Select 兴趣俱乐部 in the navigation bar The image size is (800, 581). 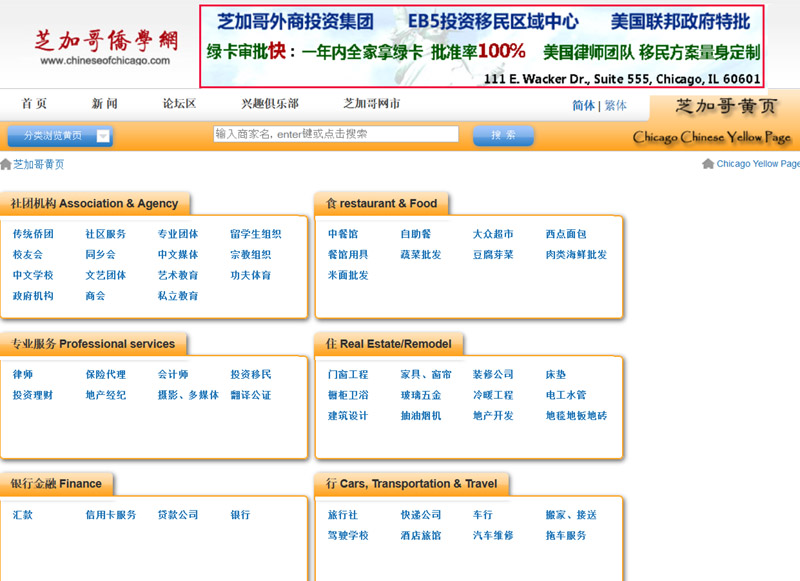click(x=269, y=104)
